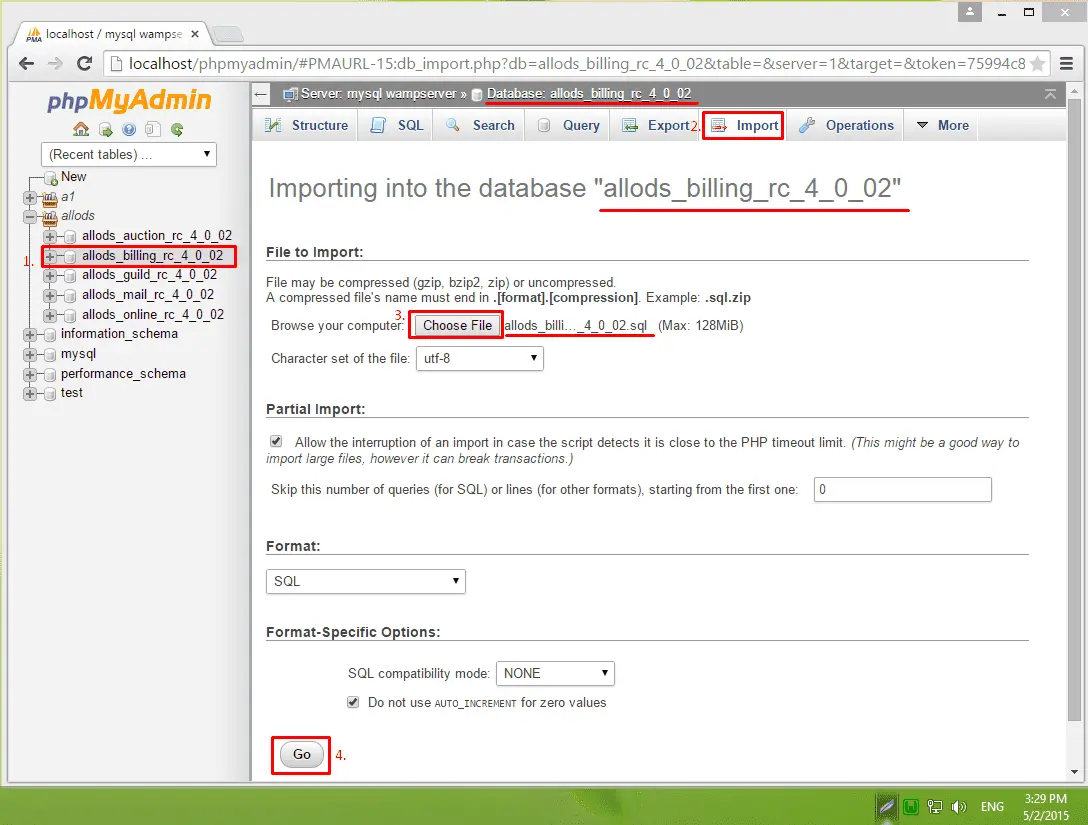The width and height of the screenshot is (1088, 825).
Task: Open the query window pages icon
Action: coord(153,129)
